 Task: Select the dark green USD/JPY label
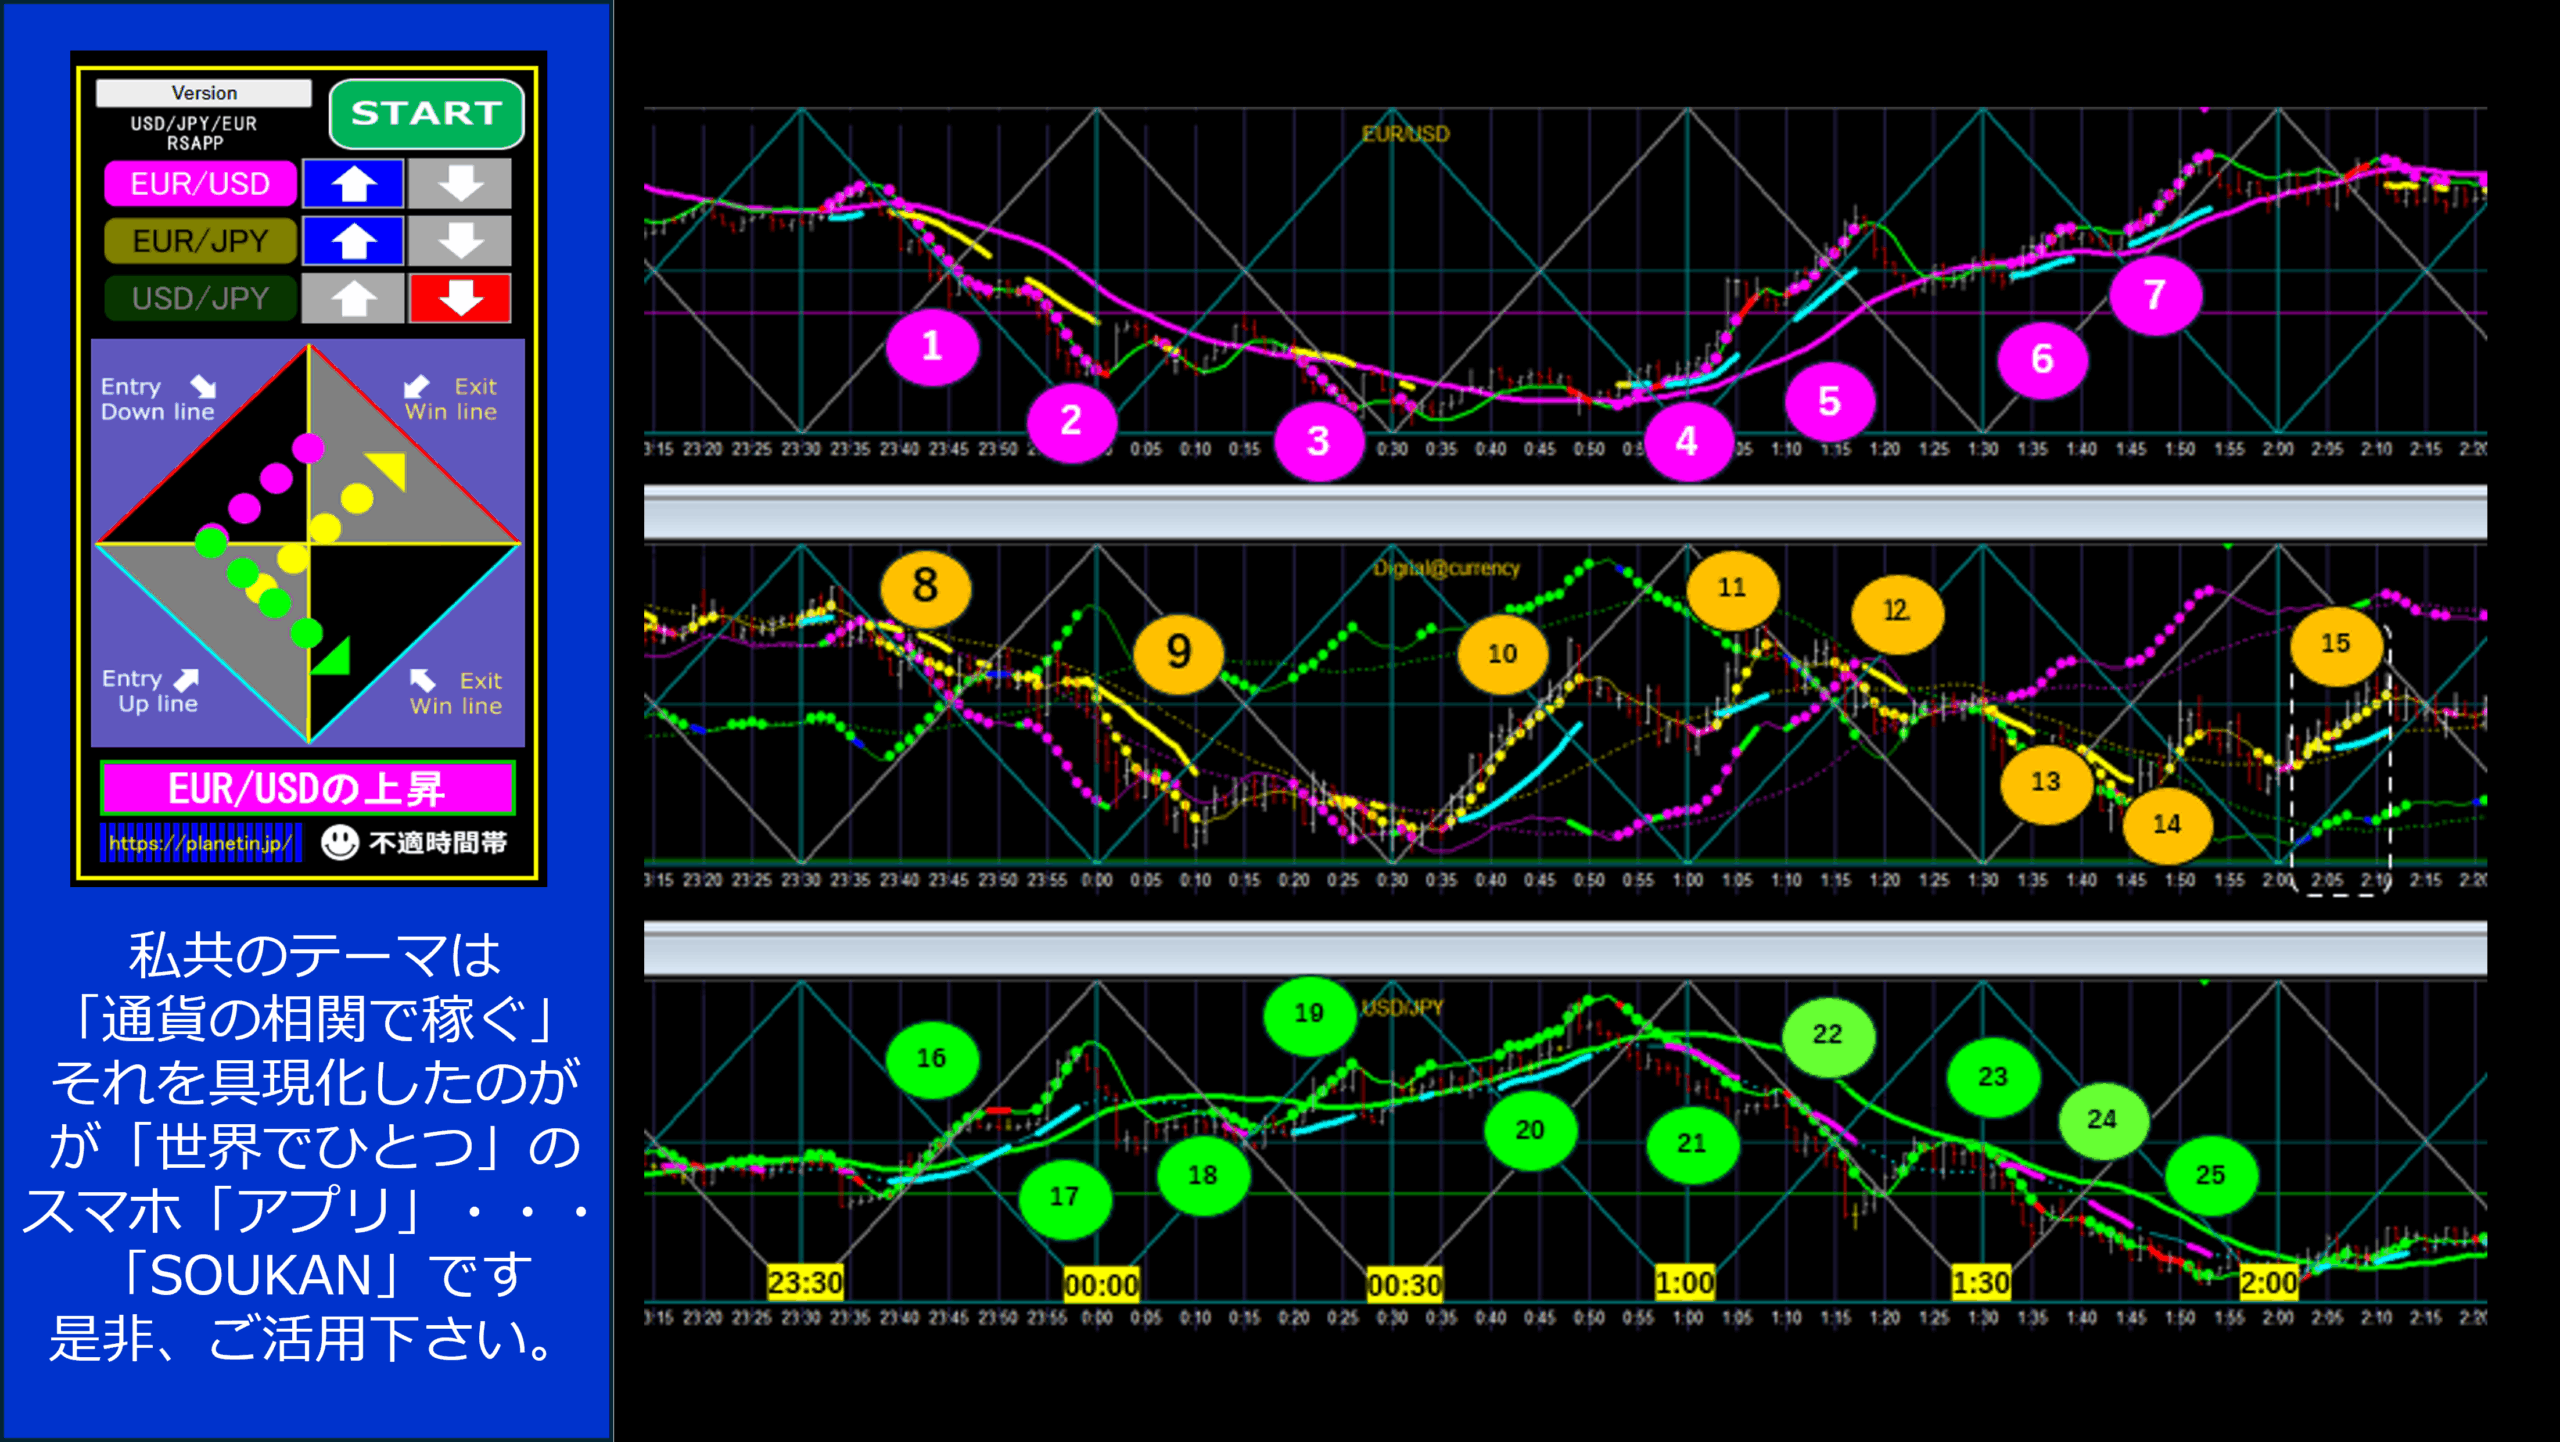click(201, 298)
